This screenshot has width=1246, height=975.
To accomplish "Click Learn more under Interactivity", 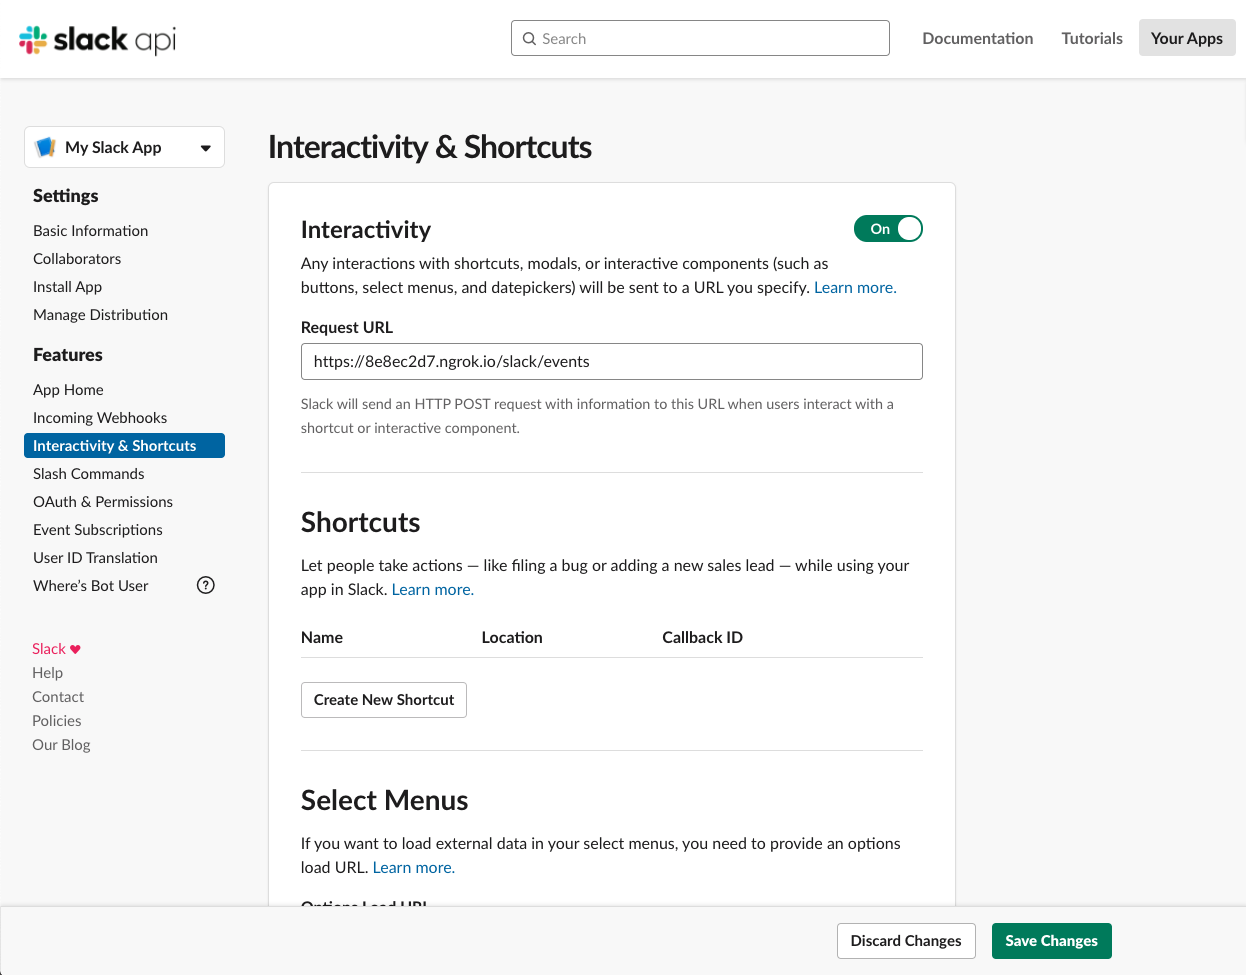I will [x=854, y=287].
